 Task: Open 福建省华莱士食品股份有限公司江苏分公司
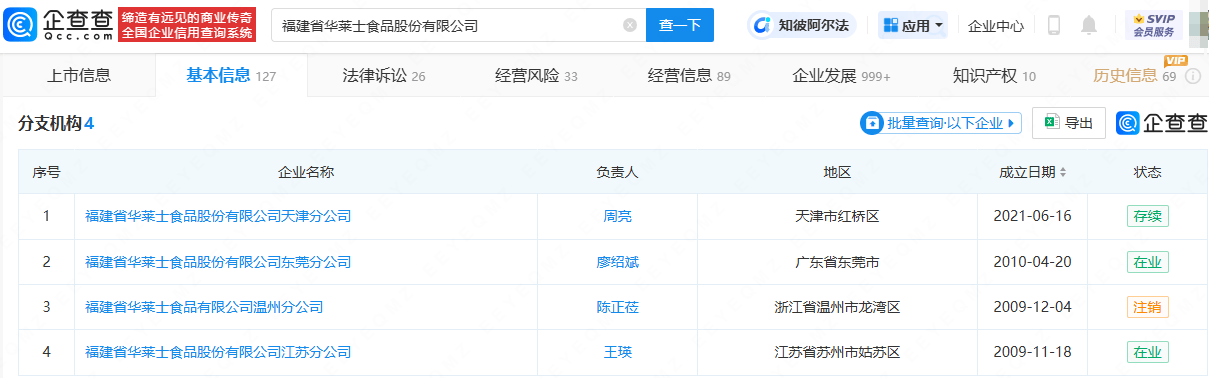point(218,352)
